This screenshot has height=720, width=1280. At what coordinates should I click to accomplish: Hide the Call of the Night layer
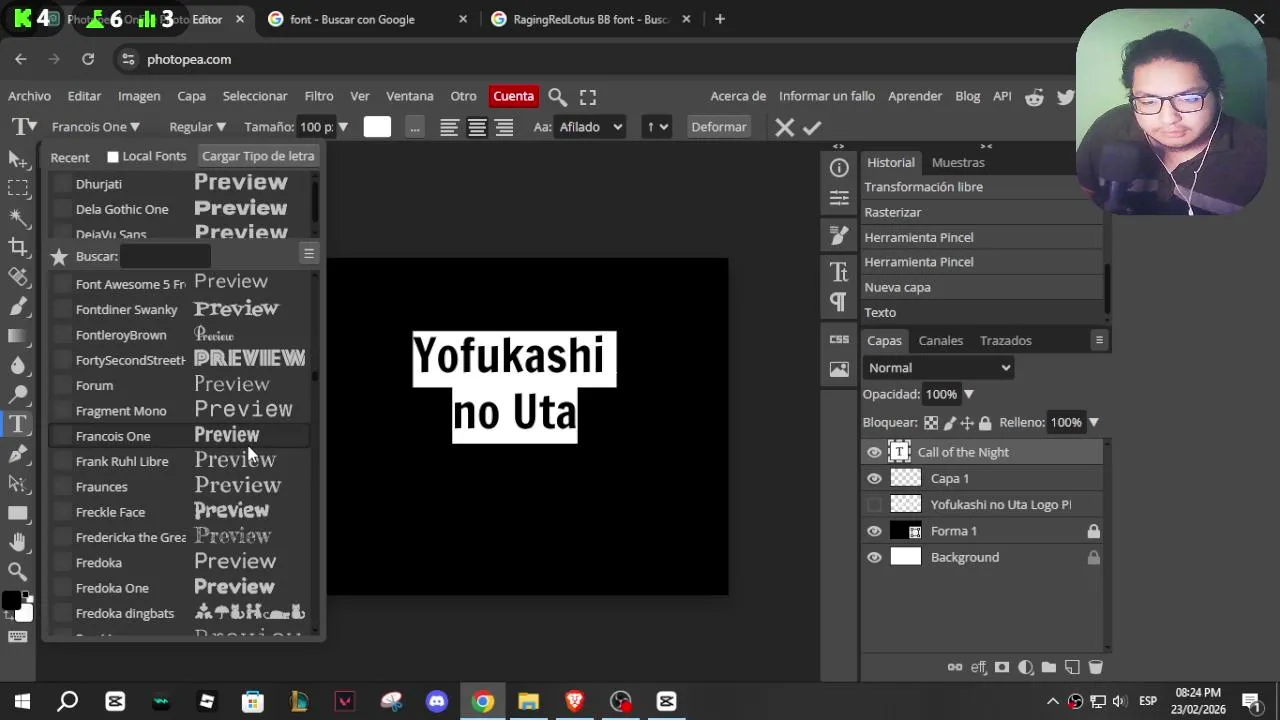874,453
